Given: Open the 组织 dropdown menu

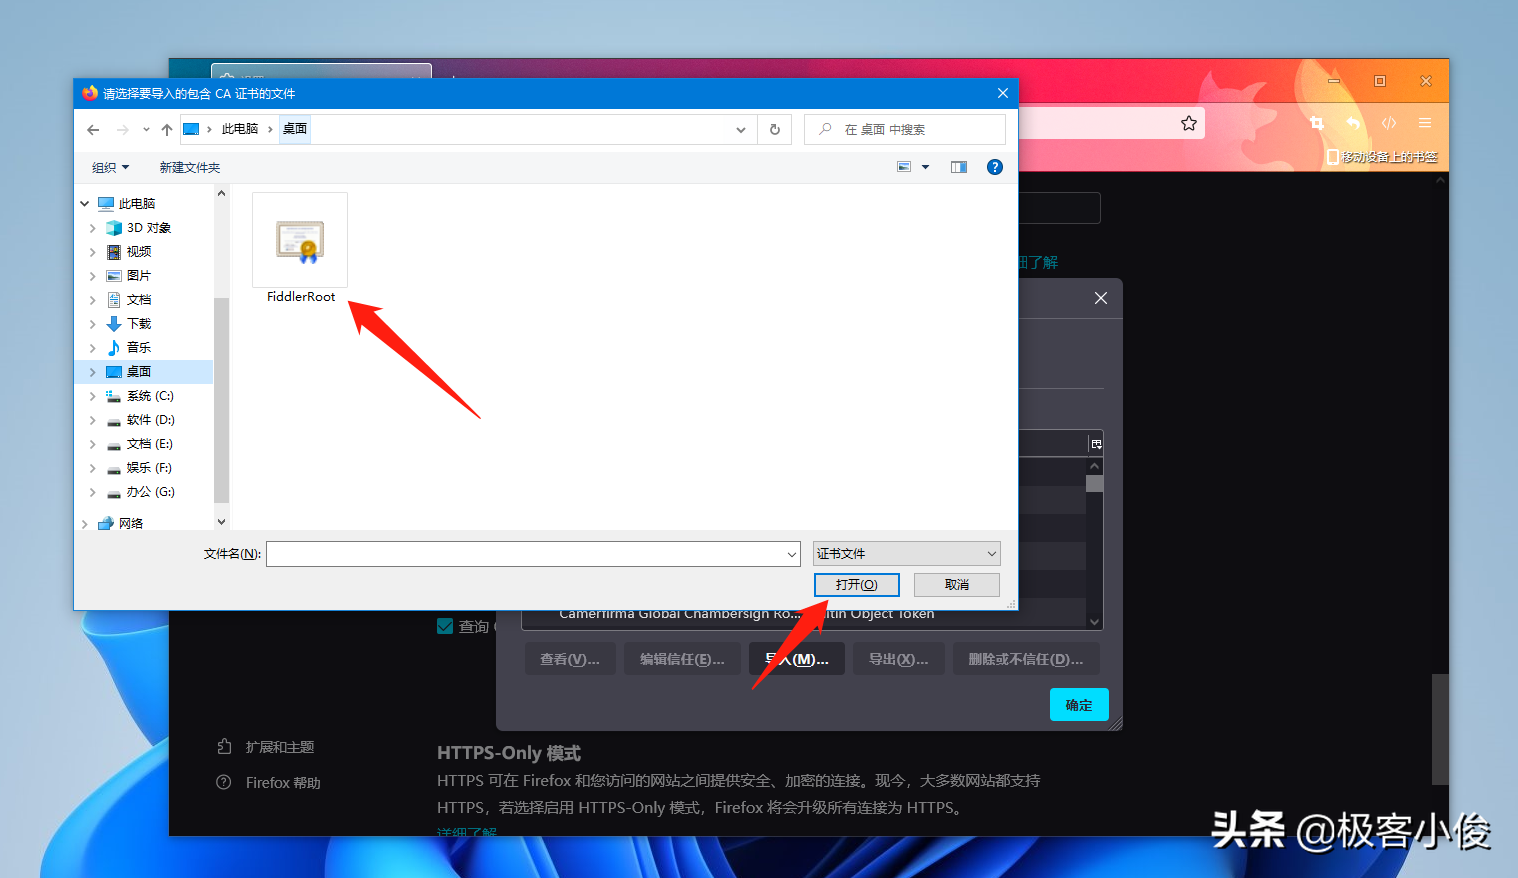Looking at the screenshot, I should (x=111, y=167).
